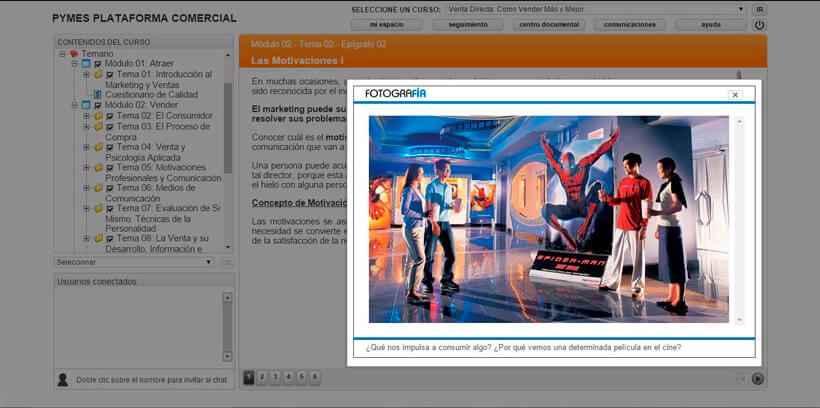The image size is (820, 408).
Task: Expand Tema 05 node
Action: 86,167
